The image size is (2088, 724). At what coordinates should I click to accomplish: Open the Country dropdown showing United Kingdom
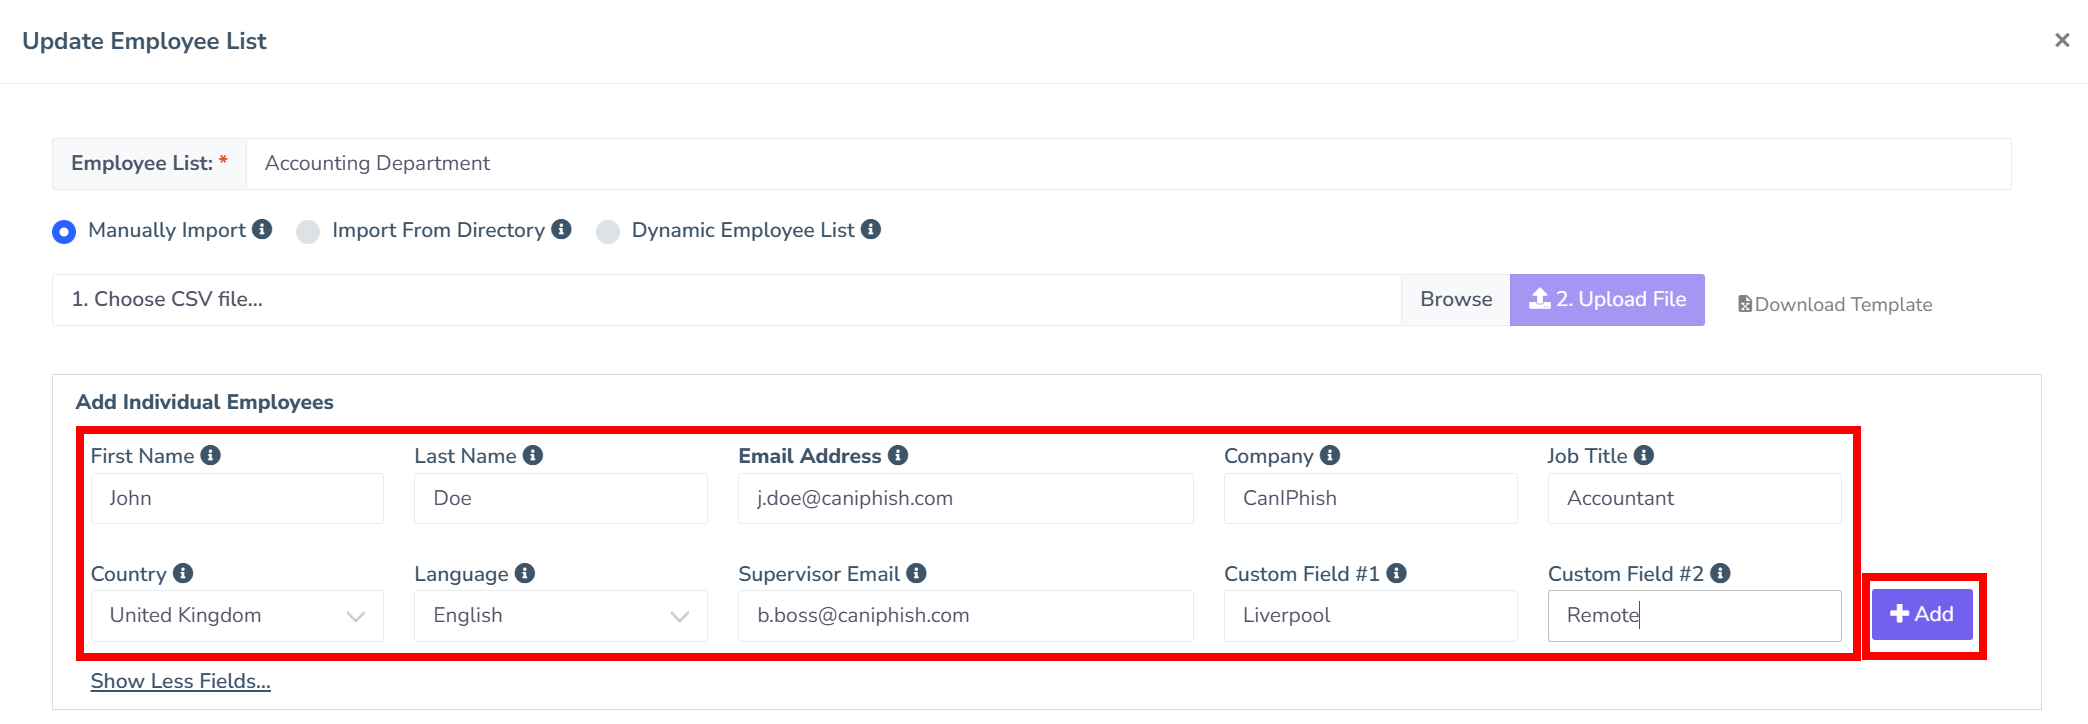237,616
